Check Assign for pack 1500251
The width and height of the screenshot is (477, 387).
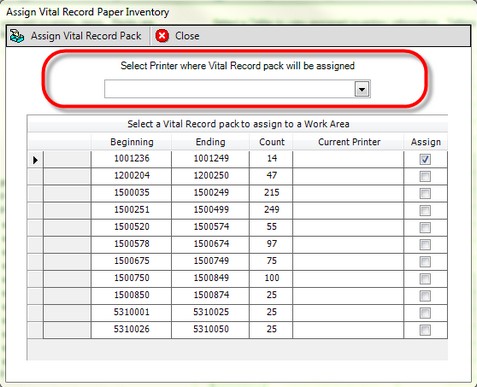click(x=425, y=210)
